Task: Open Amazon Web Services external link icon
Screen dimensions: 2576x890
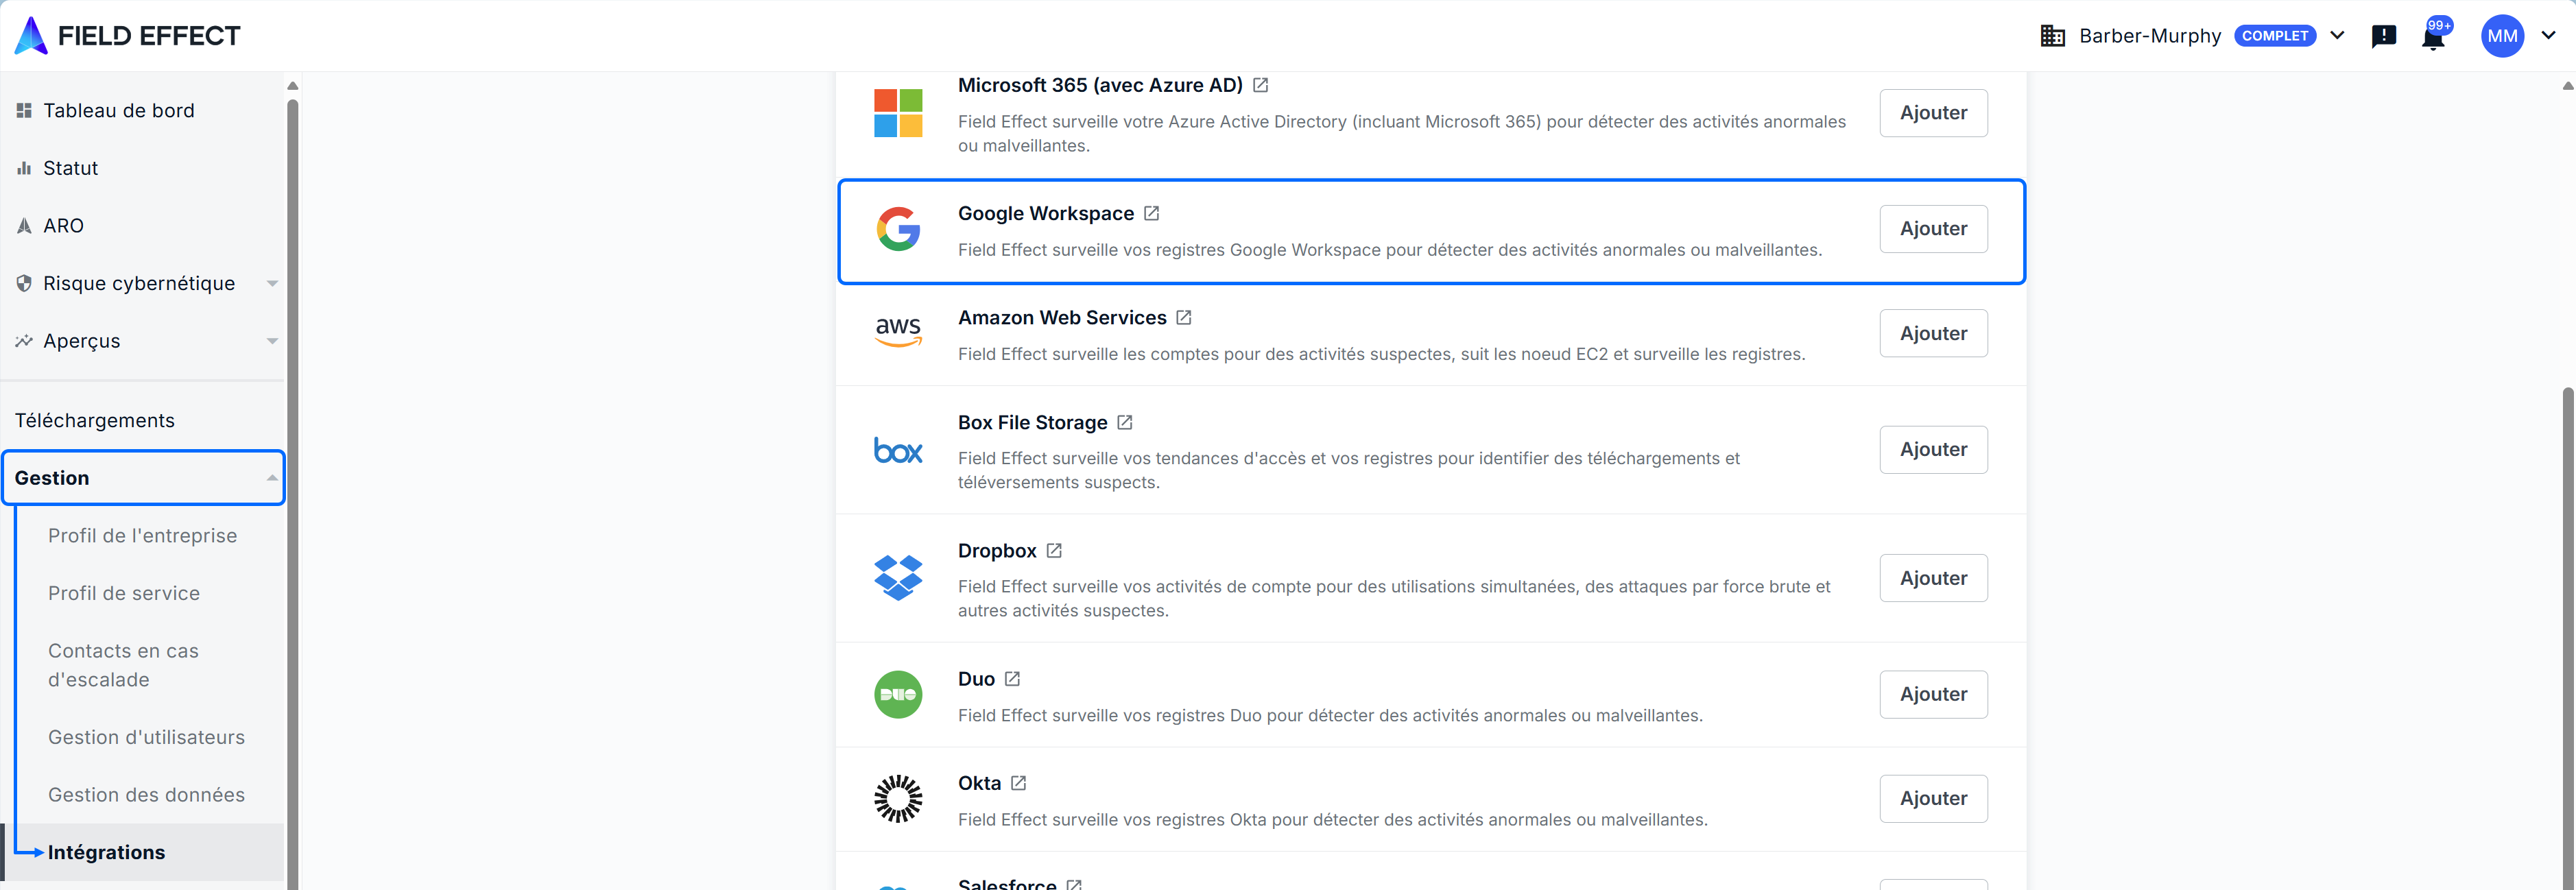Action: (1183, 318)
